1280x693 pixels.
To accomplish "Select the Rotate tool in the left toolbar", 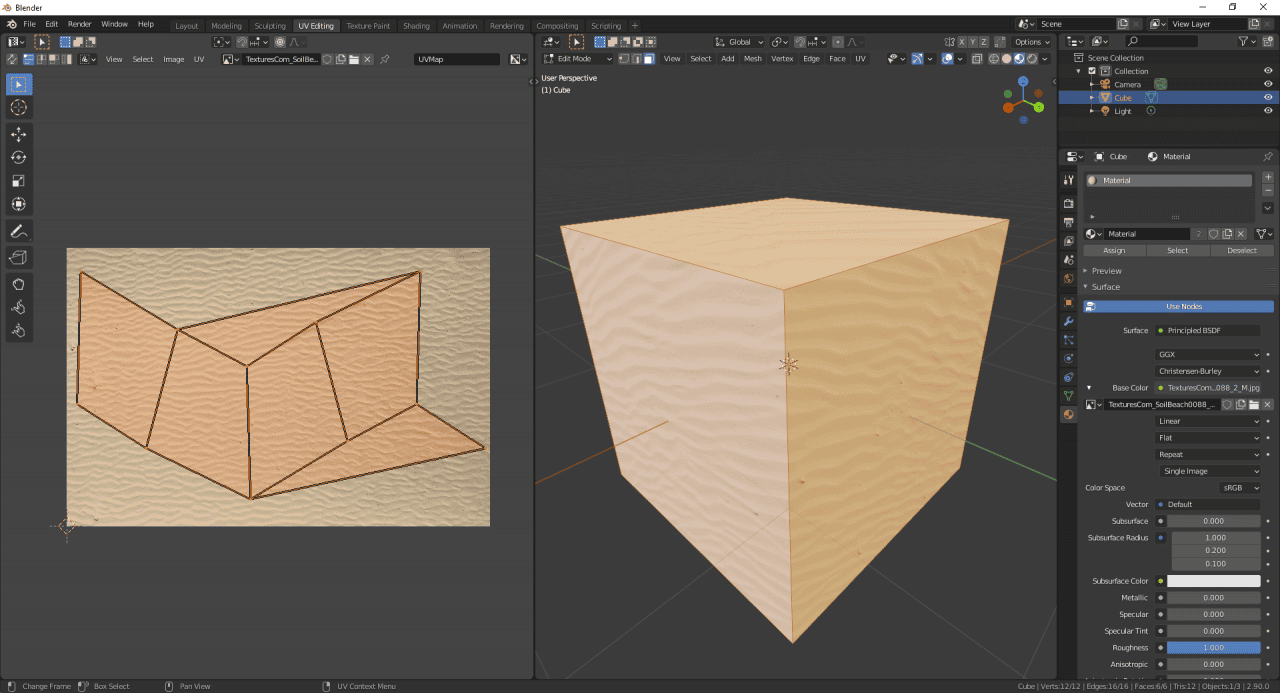I will point(18,157).
